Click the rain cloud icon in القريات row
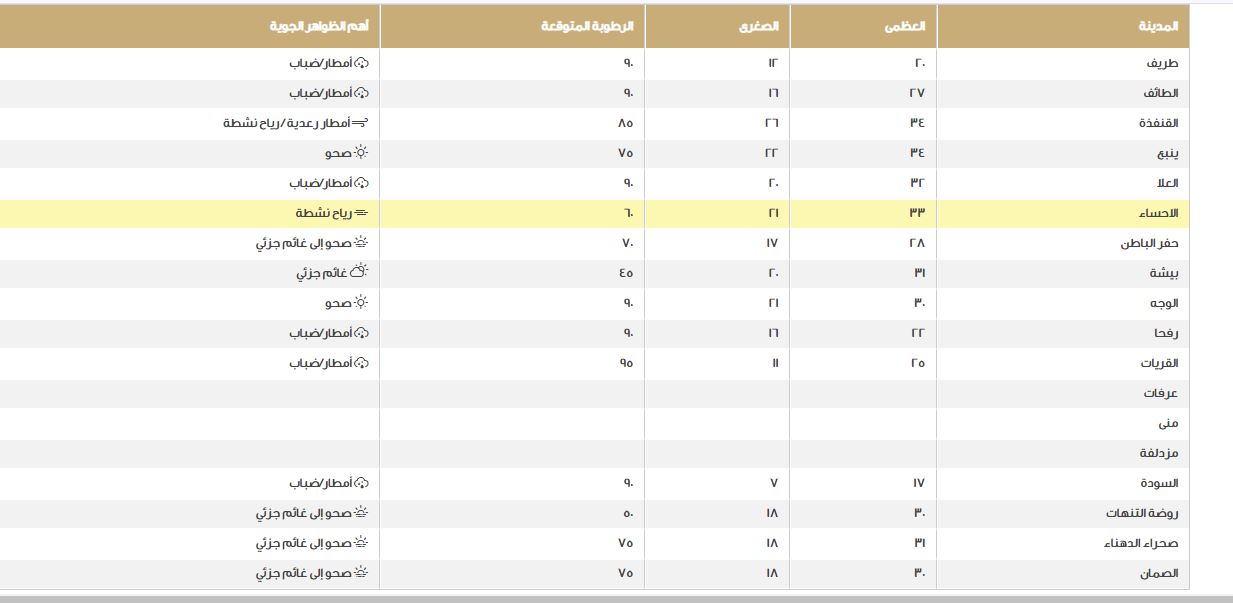 click(362, 363)
